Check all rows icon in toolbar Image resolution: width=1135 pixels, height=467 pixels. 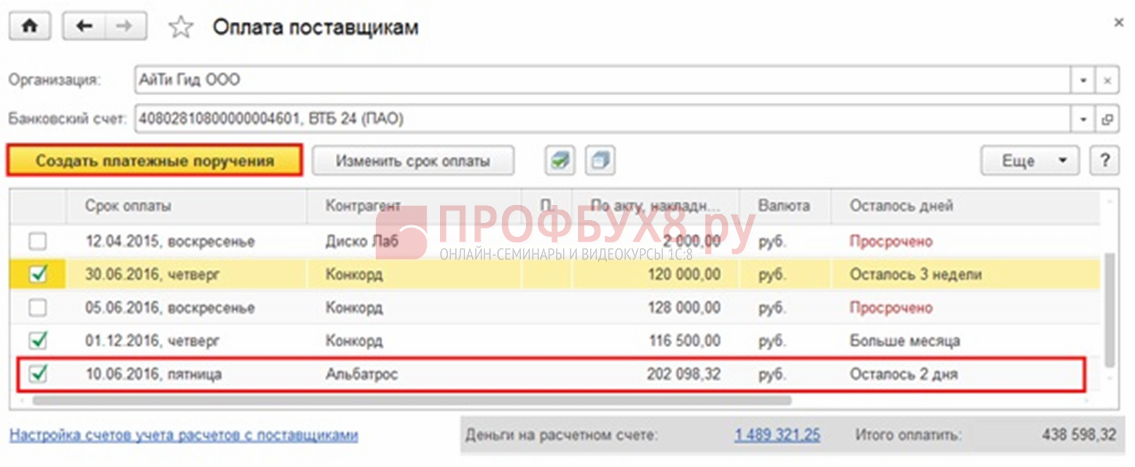tap(560, 161)
